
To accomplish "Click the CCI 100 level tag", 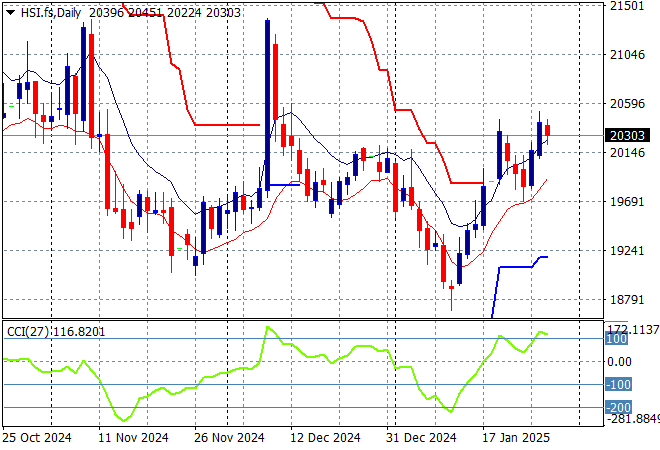I will click(x=617, y=338).
